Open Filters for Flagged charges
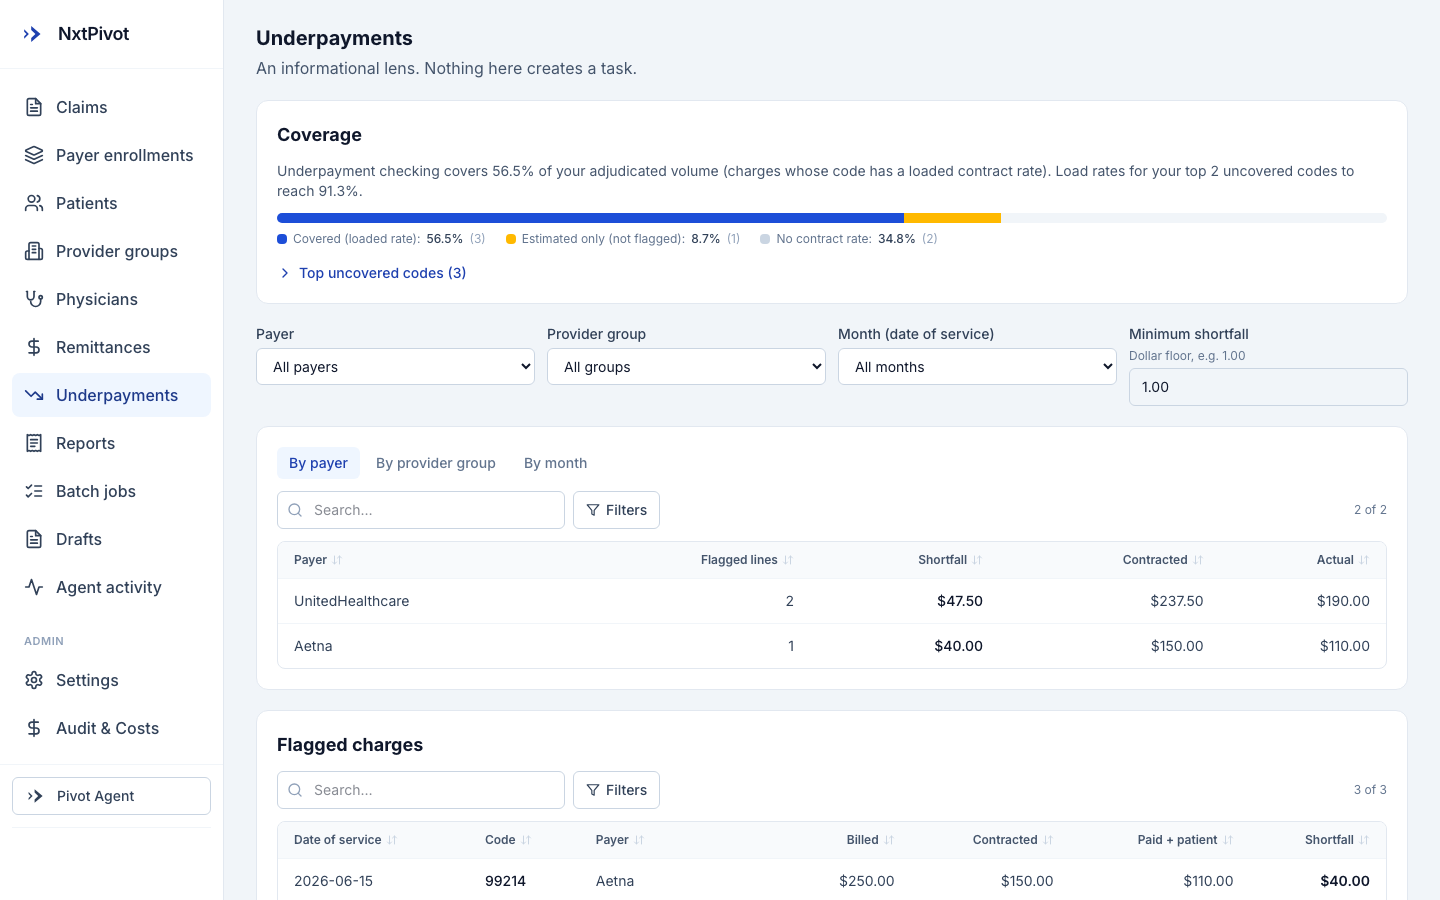 [x=616, y=790]
